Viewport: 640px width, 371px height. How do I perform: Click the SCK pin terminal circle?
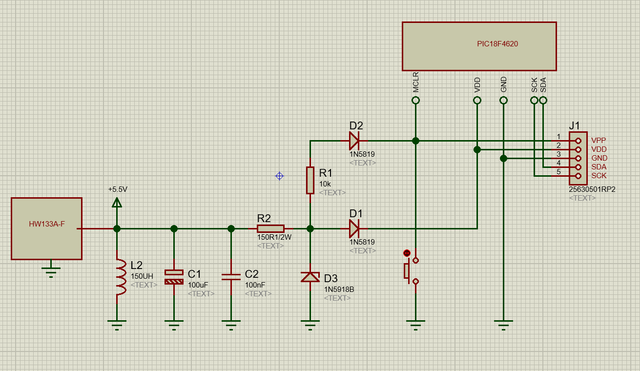click(534, 100)
